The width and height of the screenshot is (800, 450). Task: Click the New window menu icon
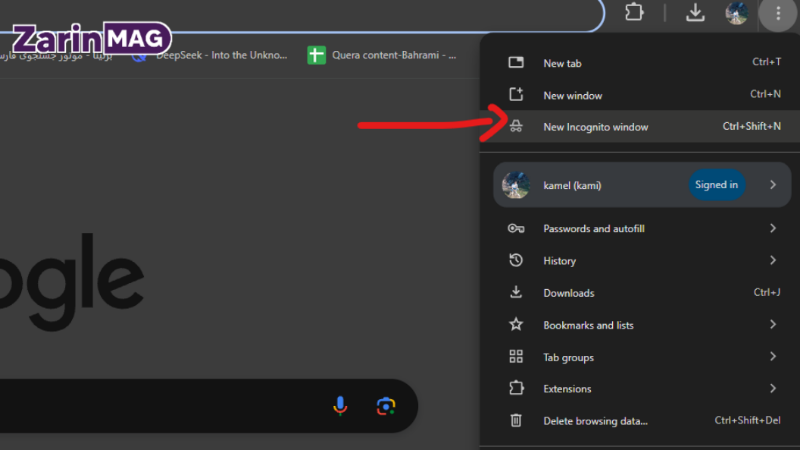coord(516,94)
